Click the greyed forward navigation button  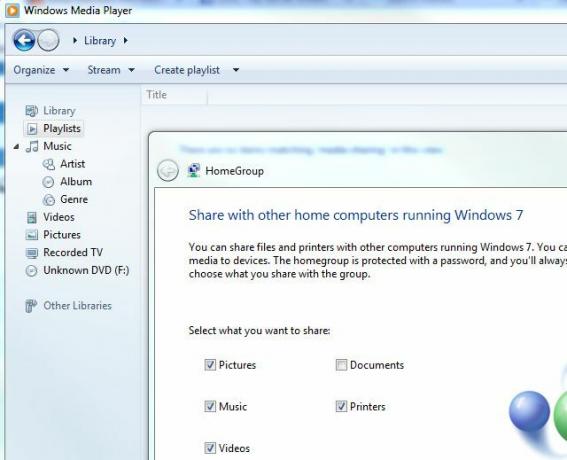point(48,40)
